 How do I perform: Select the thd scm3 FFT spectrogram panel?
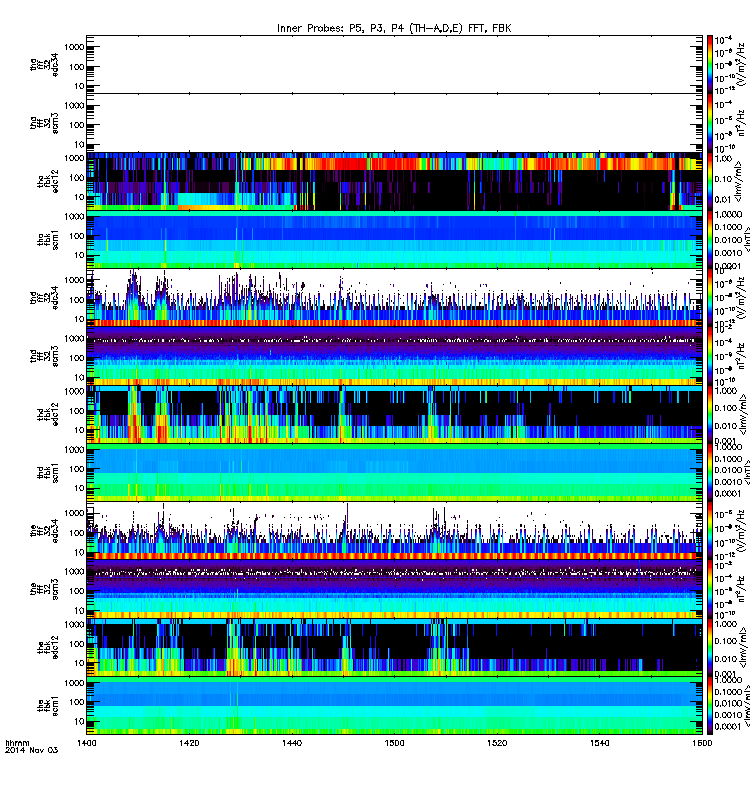coord(394,356)
